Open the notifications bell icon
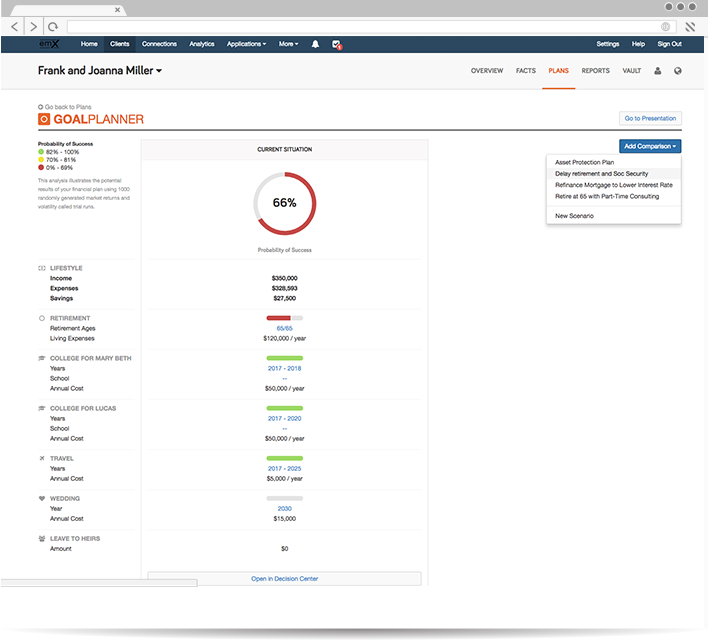 (315, 44)
